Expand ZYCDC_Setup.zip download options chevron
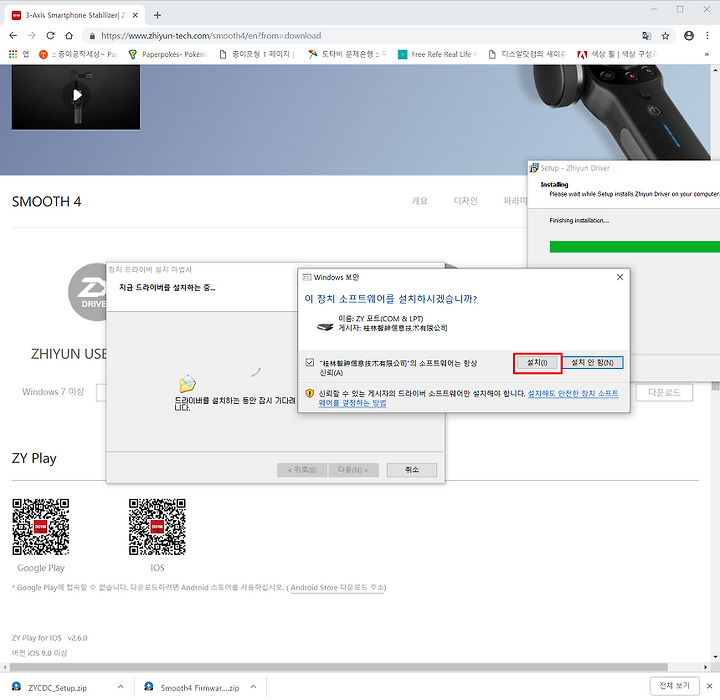 (121, 687)
